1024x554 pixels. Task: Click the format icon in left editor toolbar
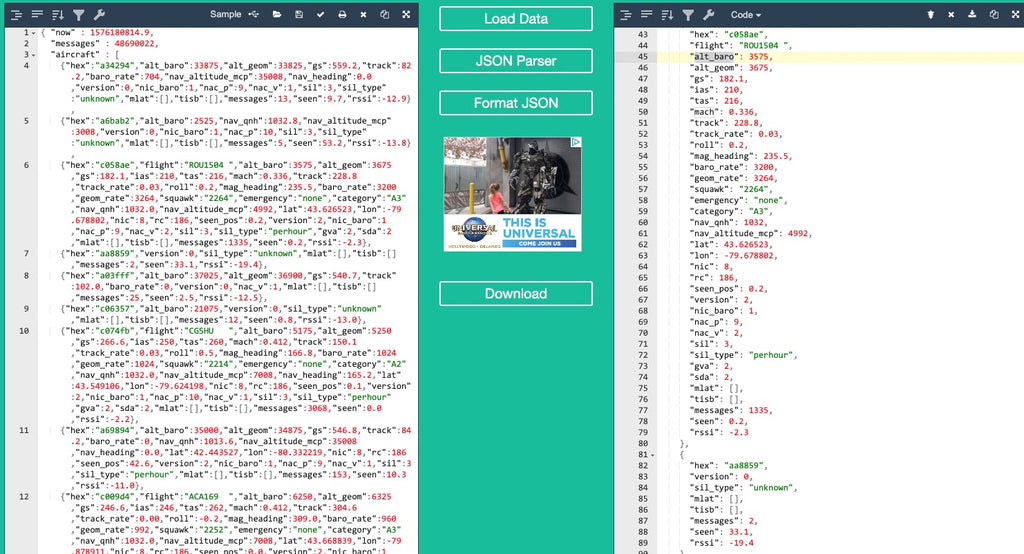click(x=15, y=15)
